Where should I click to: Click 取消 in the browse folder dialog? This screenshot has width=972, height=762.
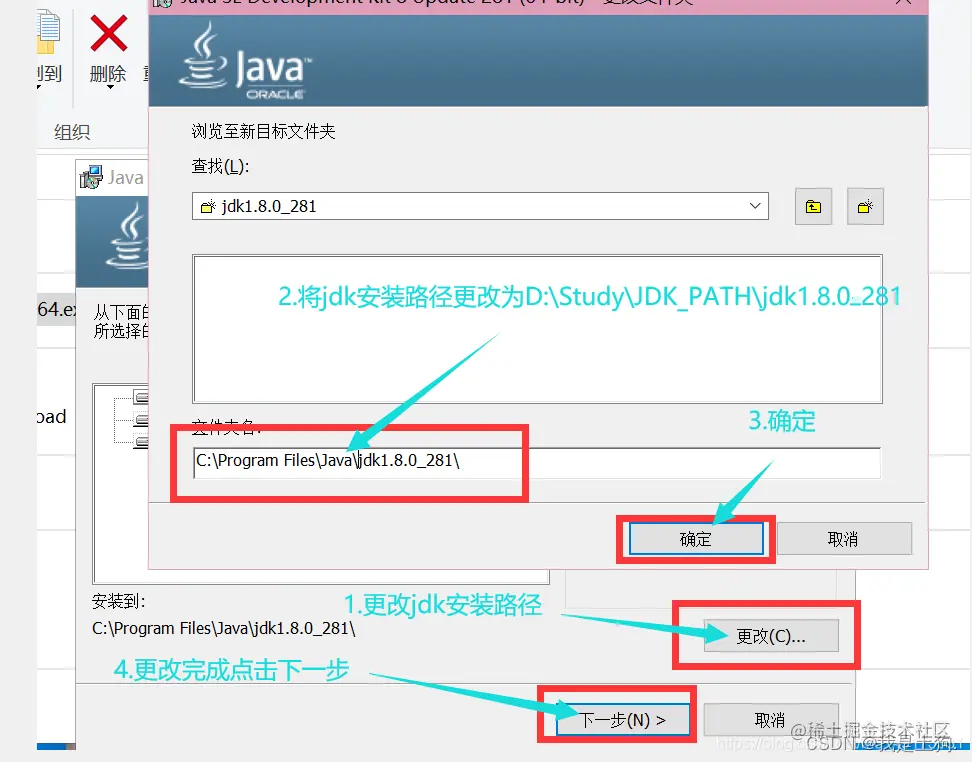click(x=844, y=539)
